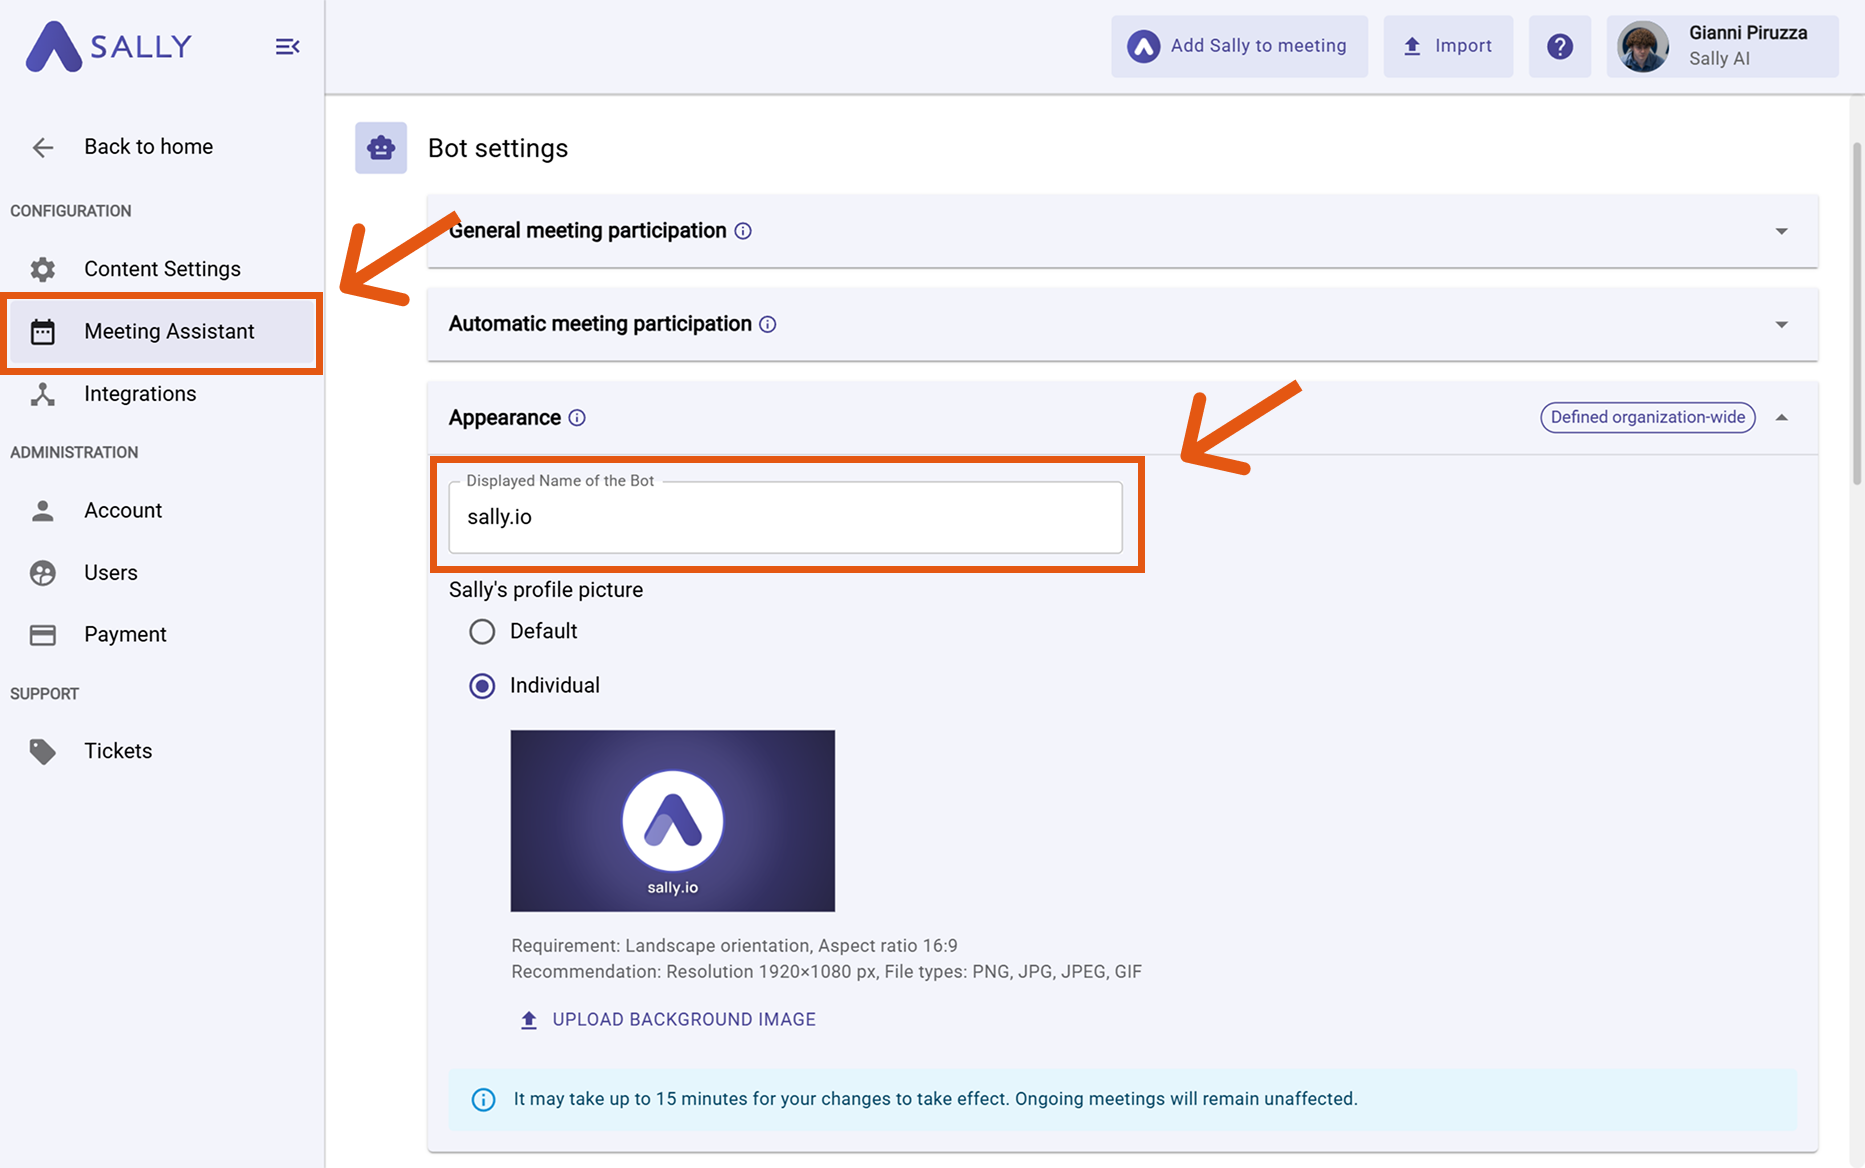Collapse the sidebar with the menu icon
The height and width of the screenshot is (1168, 1865).
pyautogui.click(x=287, y=47)
